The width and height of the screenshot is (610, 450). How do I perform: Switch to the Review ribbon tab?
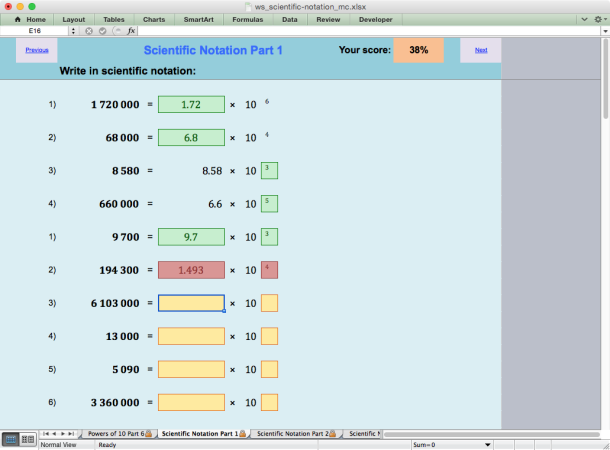click(328, 19)
